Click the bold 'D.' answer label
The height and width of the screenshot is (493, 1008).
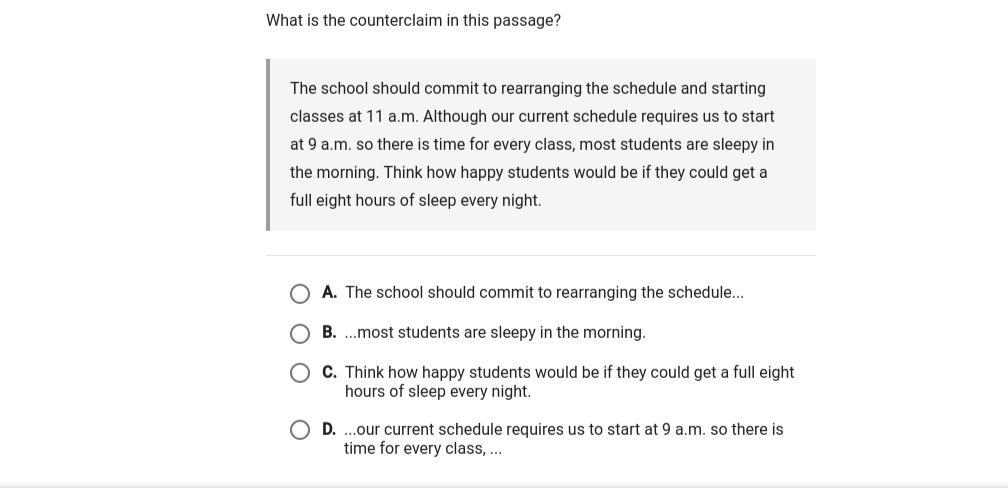pyautogui.click(x=329, y=429)
